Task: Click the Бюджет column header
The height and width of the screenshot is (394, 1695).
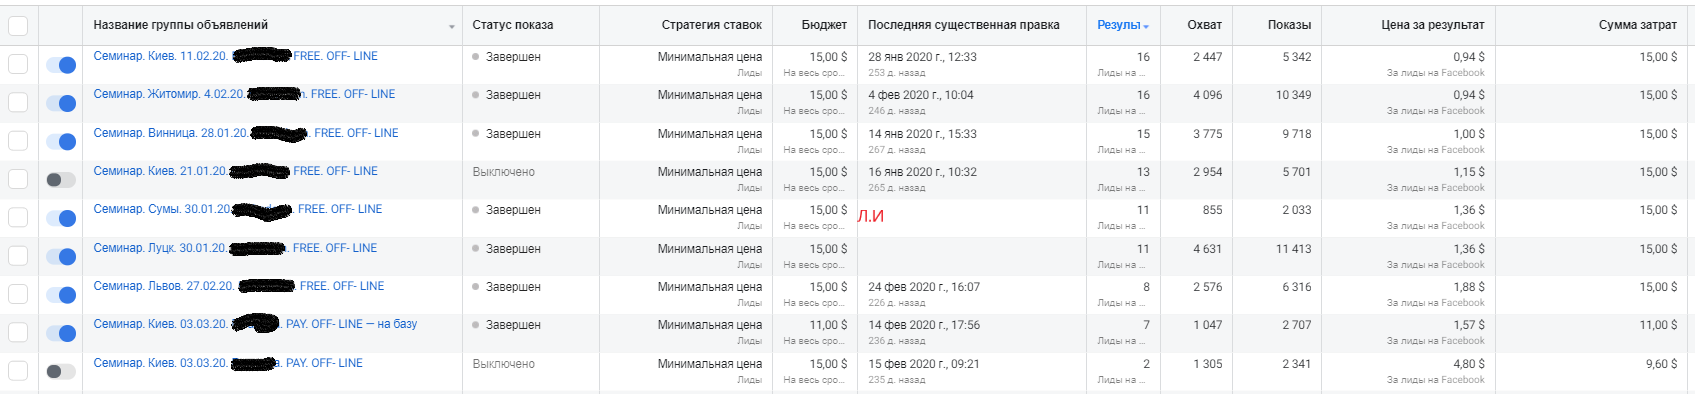Action: pyautogui.click(x=824, y=25)
